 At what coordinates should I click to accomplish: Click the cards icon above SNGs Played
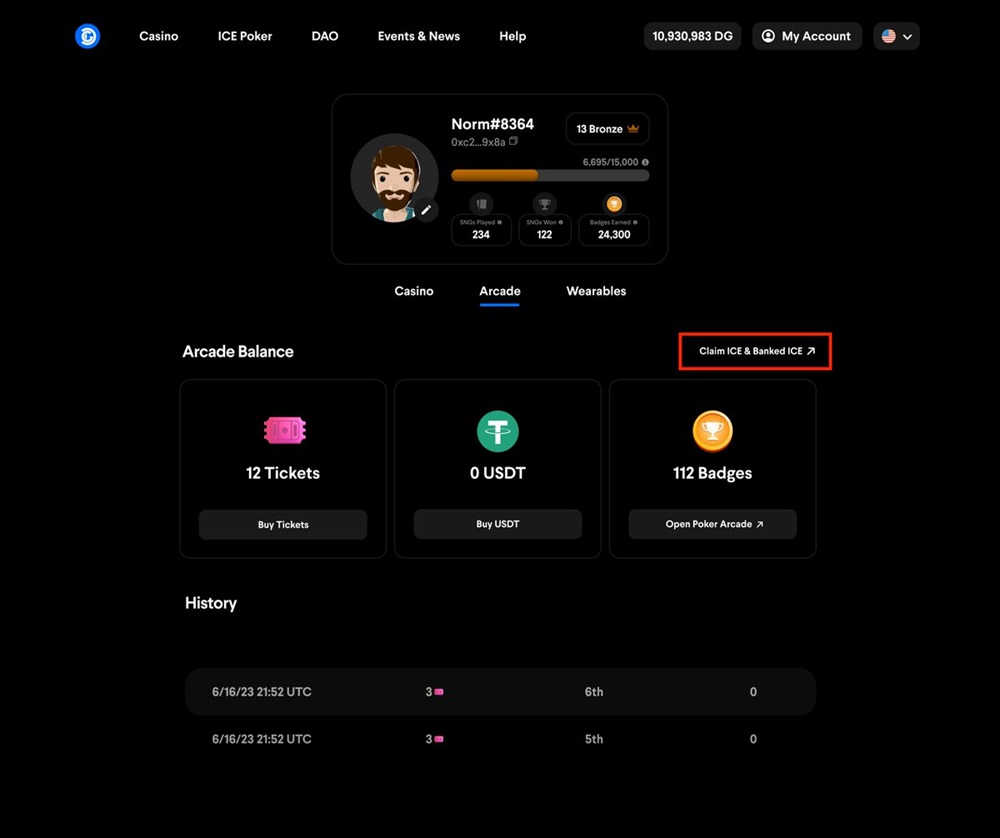point(481,203)
